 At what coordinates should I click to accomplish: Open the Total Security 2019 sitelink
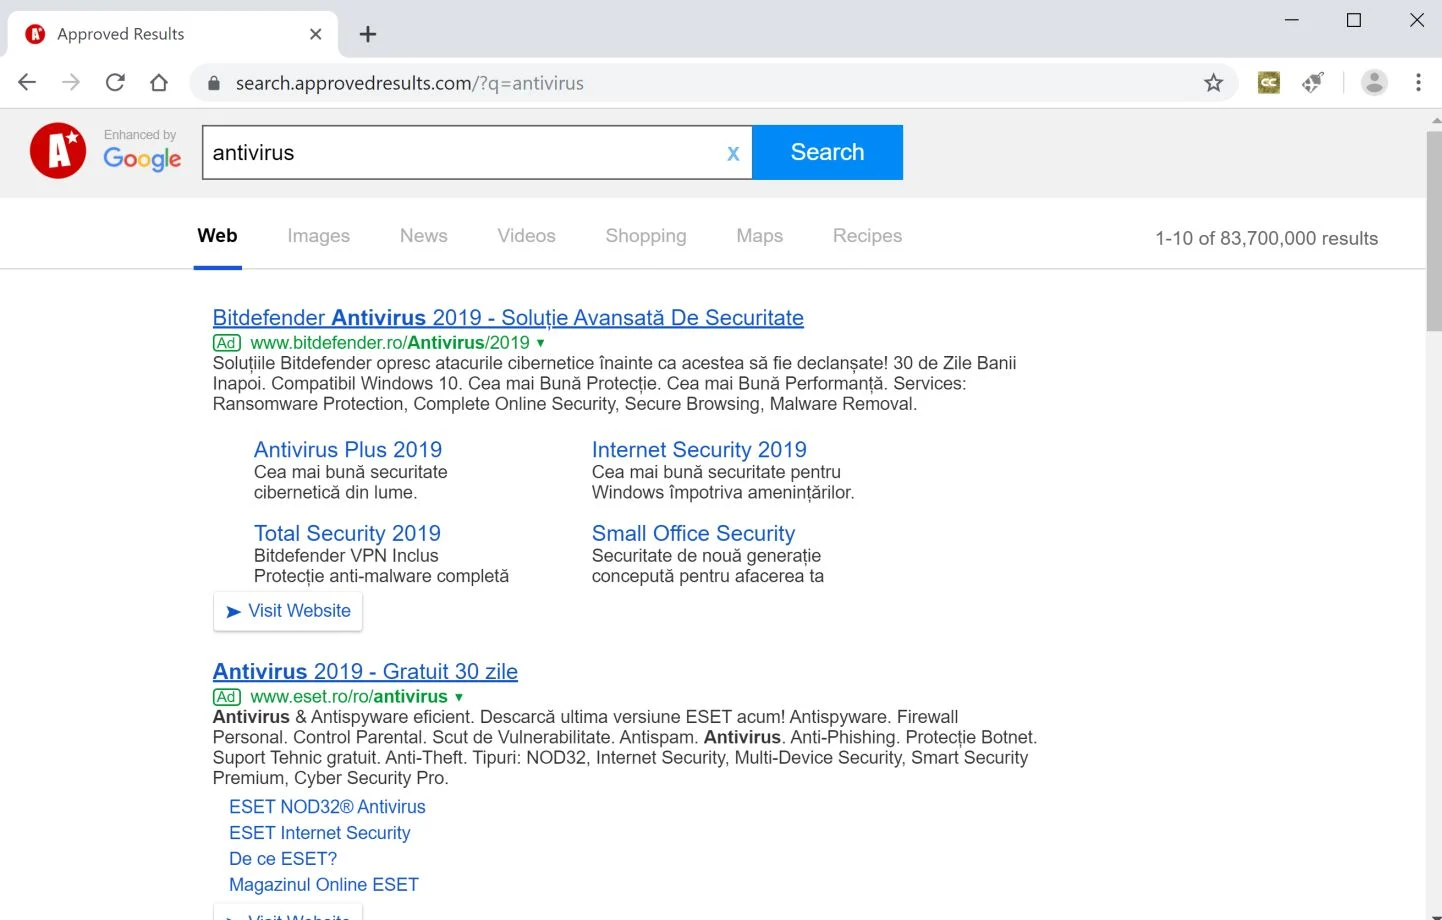(347, 534)
